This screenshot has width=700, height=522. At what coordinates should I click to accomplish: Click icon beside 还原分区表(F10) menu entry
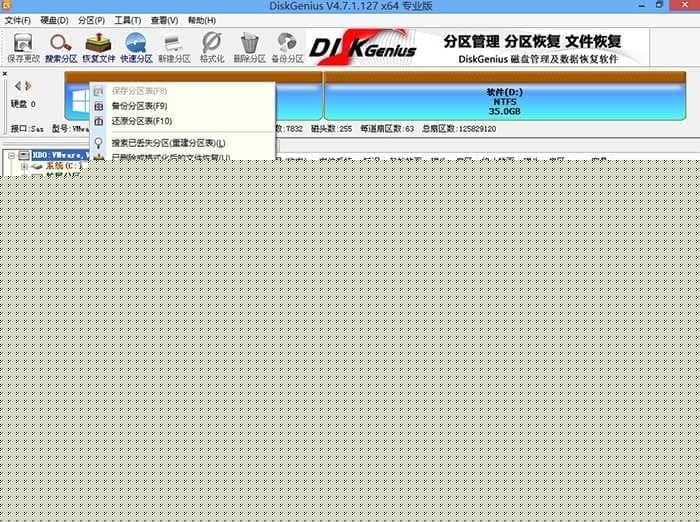99,121
